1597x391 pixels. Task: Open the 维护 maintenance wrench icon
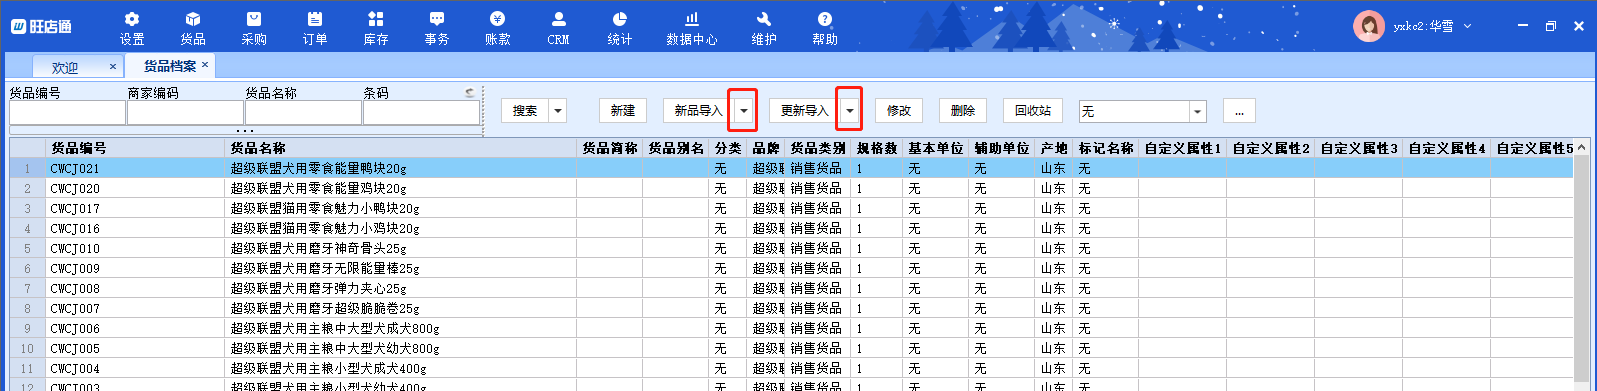[x=764, y=19]
